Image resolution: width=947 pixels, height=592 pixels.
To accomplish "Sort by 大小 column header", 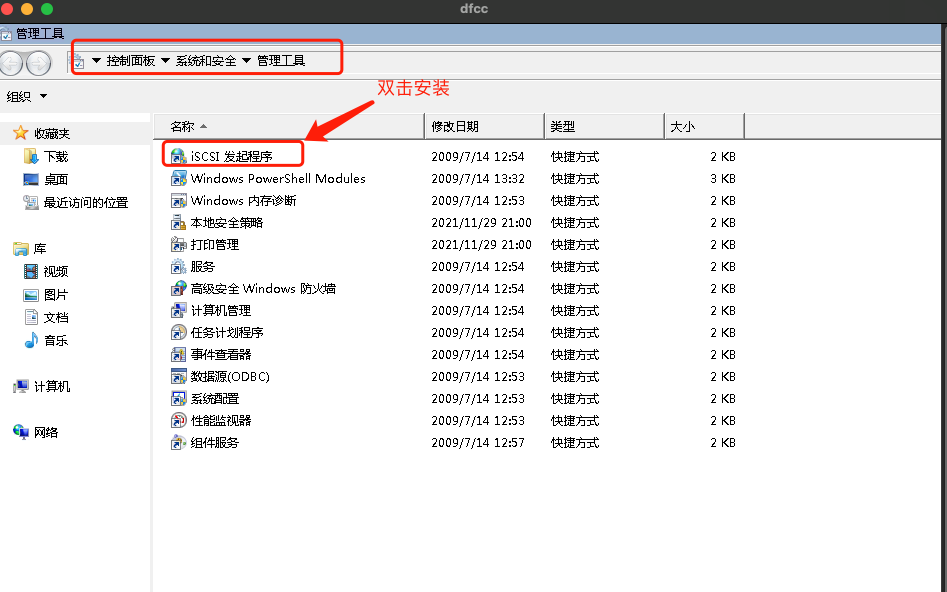I will coord(704,126).
